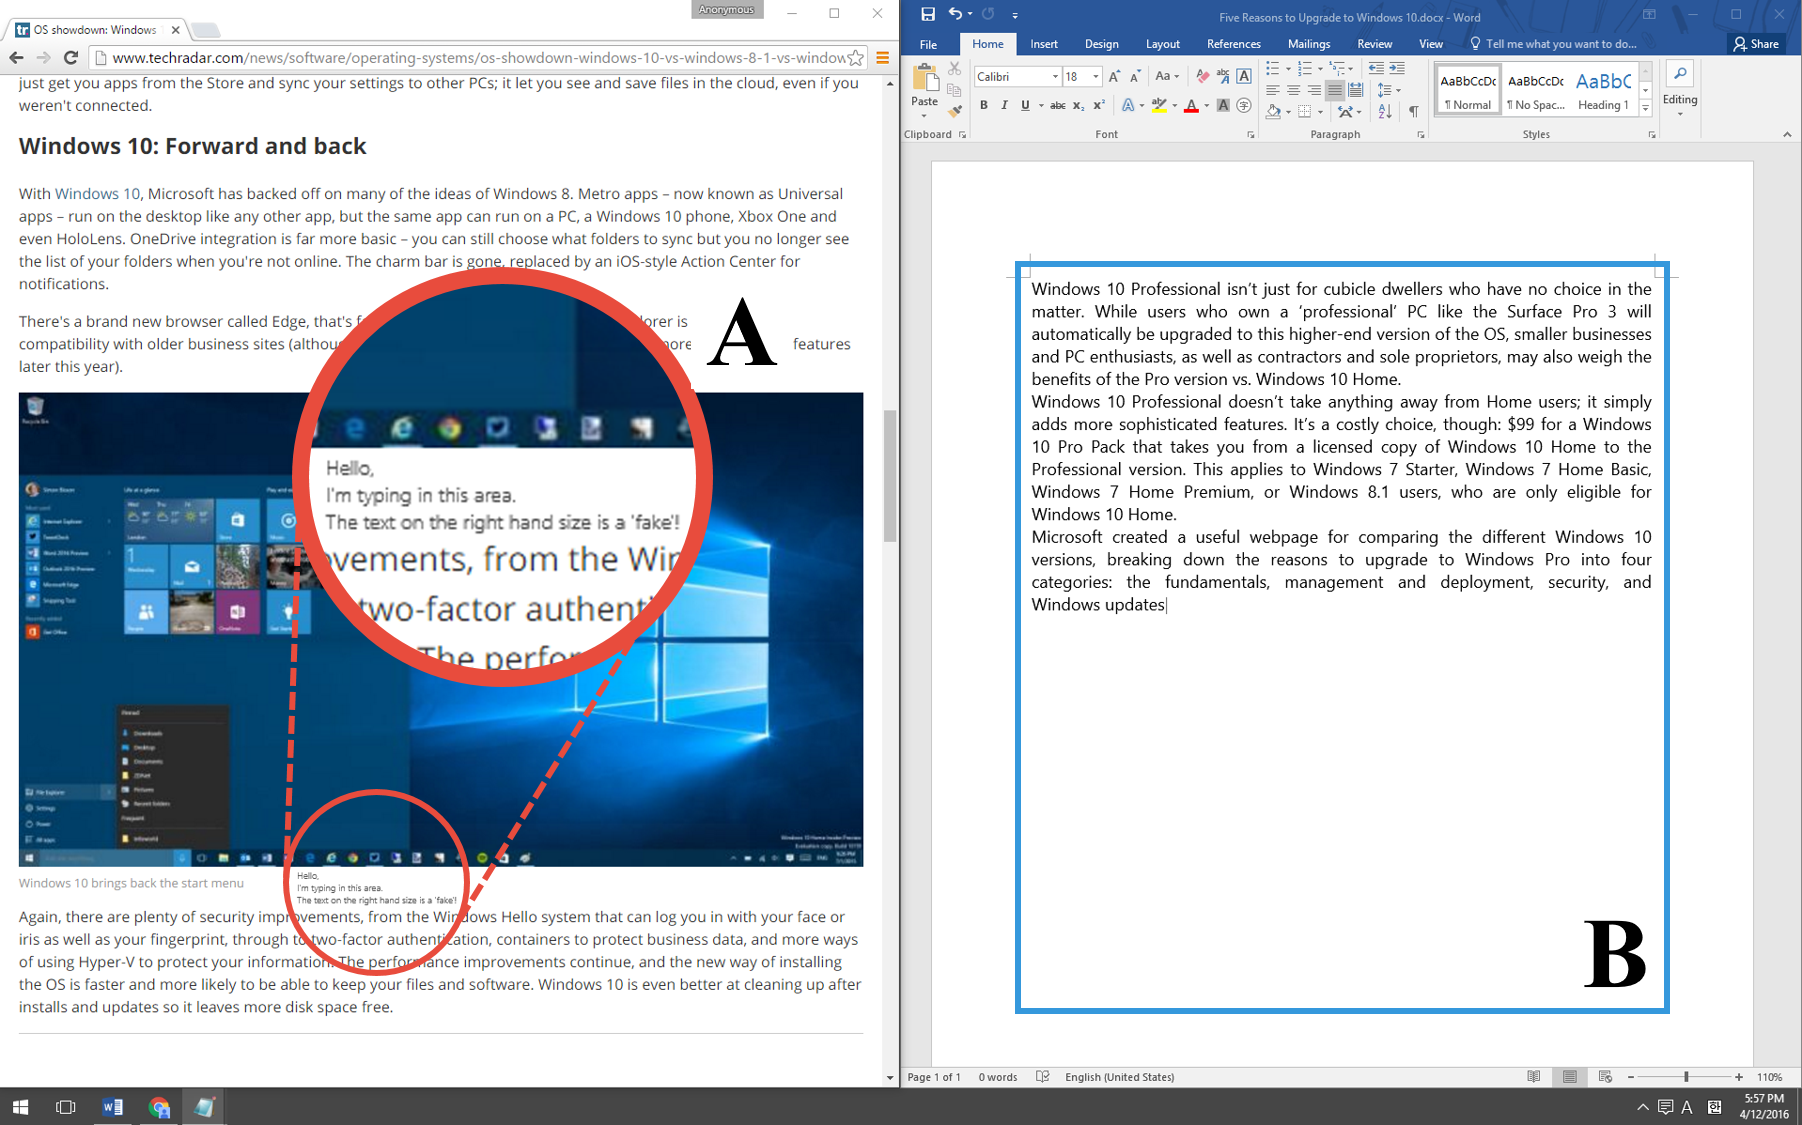
Task: Switch to the Design ribbon tab
Action: click(1101, 44)
